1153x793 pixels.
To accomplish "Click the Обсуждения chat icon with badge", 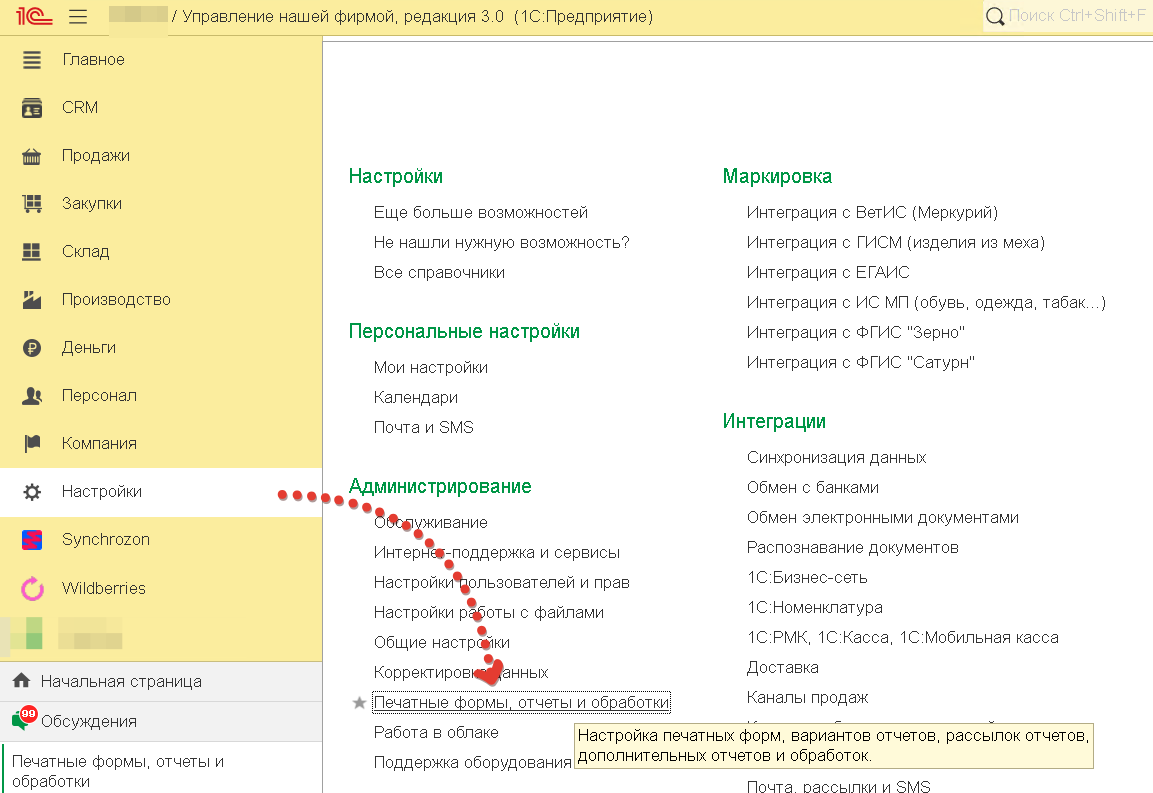I will click(24, 718).
